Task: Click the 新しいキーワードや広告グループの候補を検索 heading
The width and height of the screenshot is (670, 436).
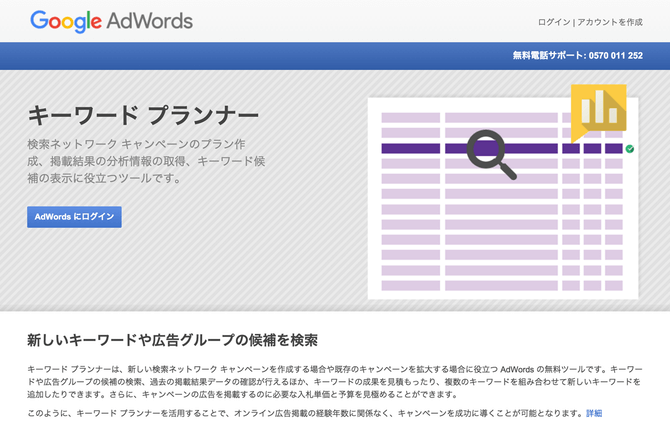Action: 172,340
